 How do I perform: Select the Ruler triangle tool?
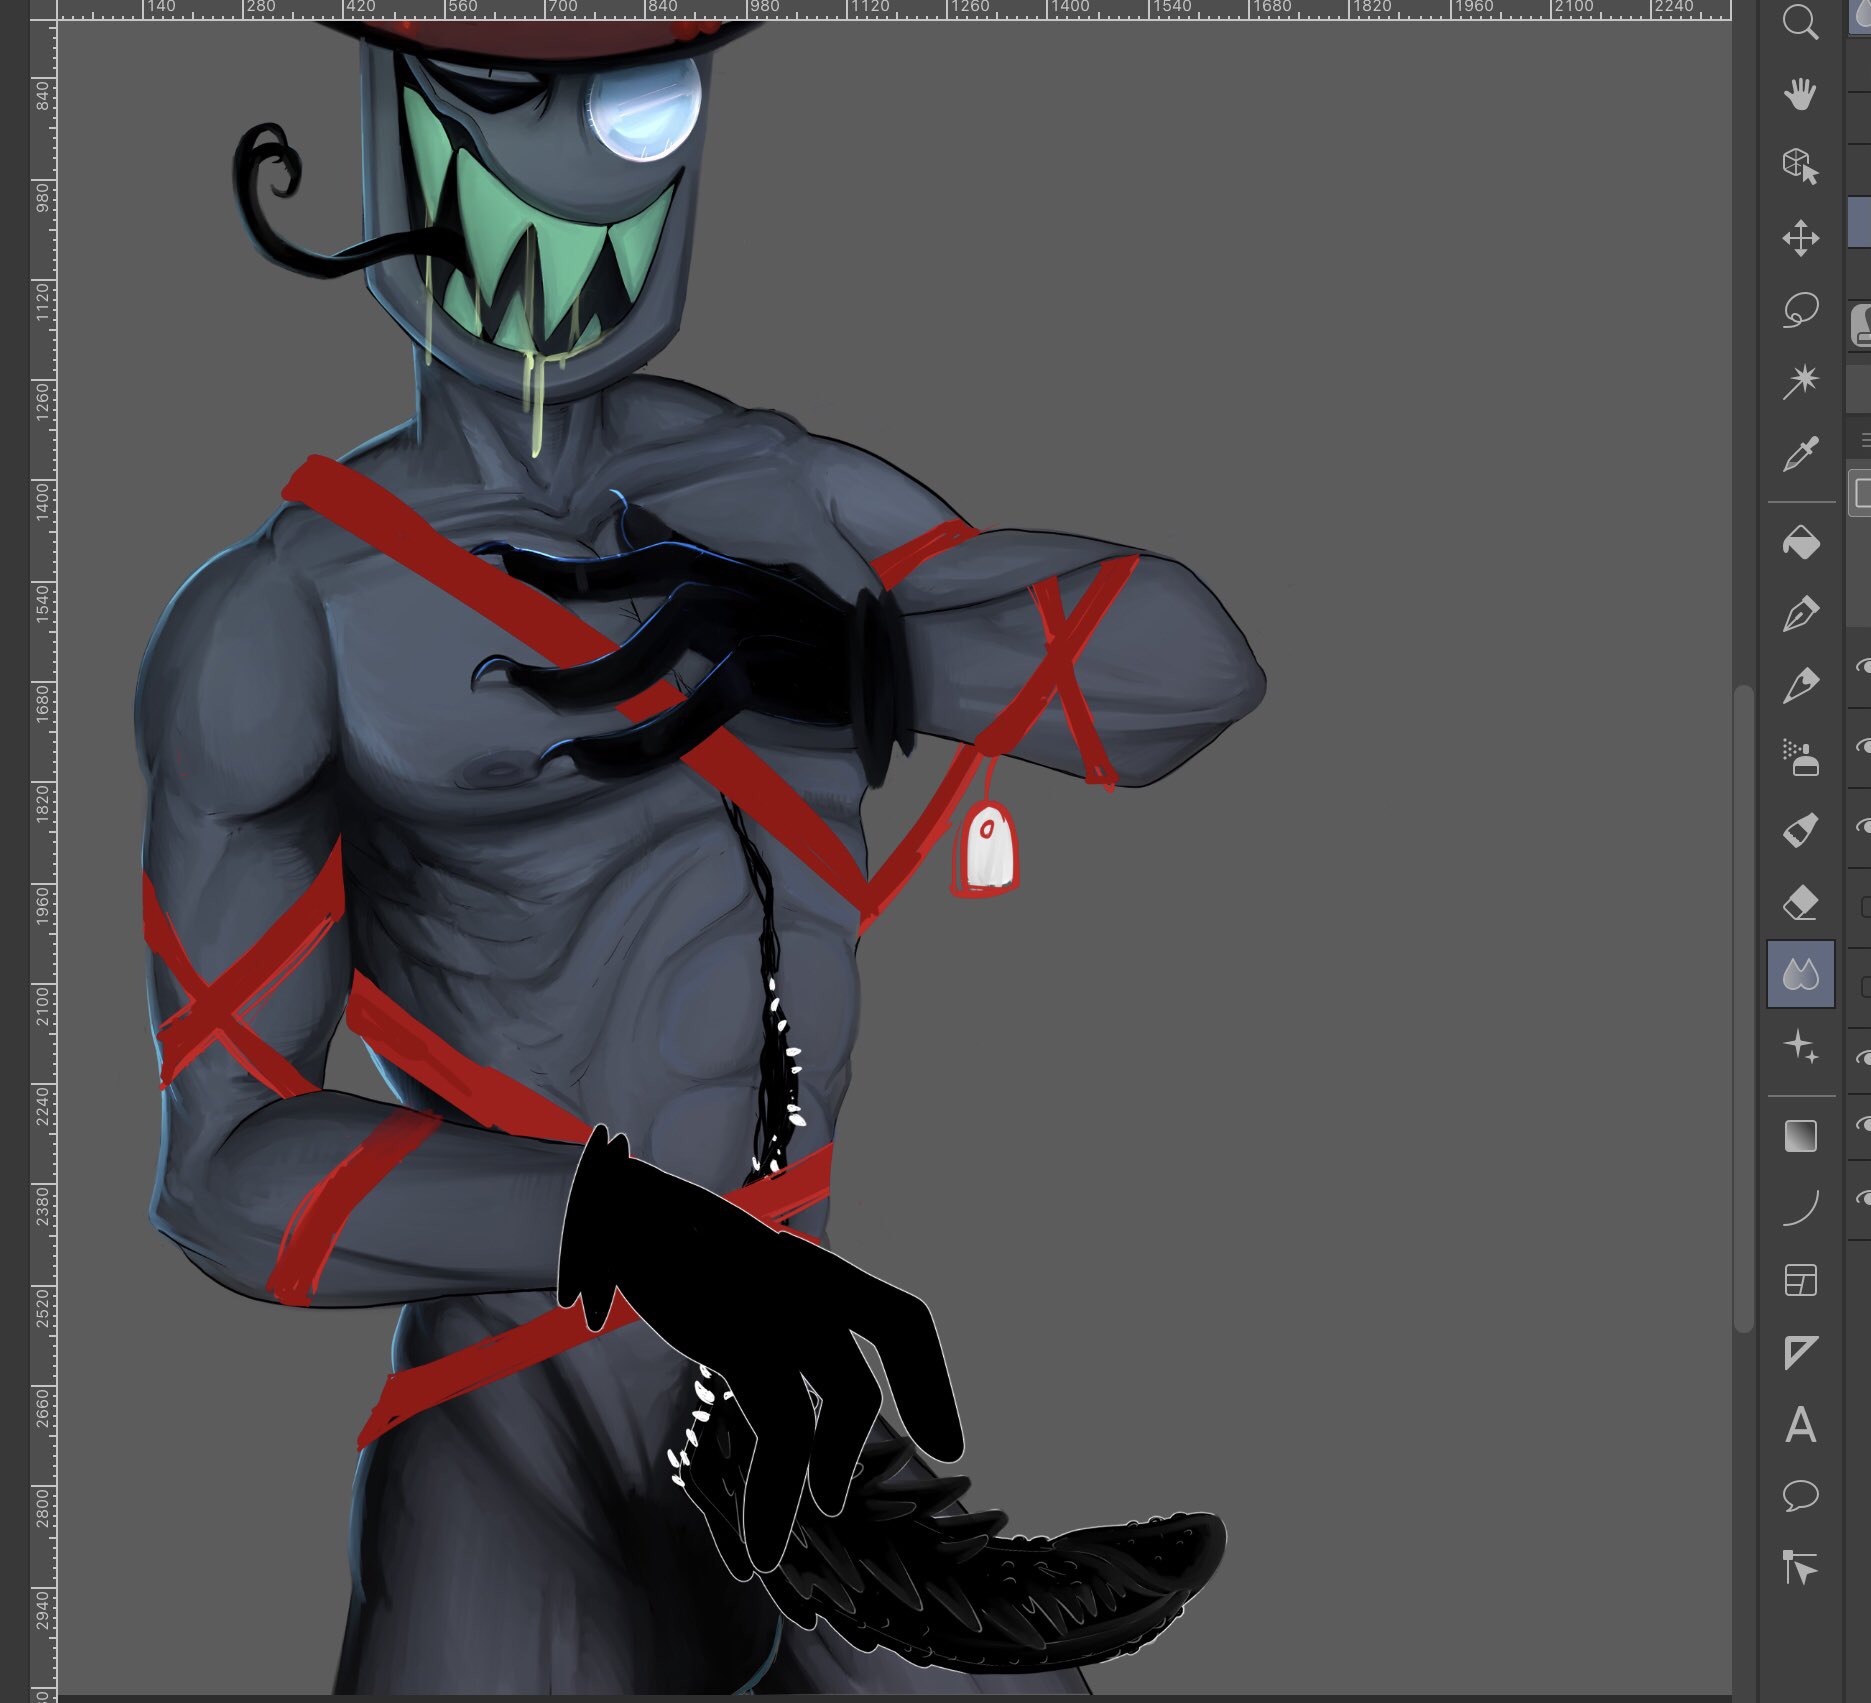(x=1800, y=1352)
